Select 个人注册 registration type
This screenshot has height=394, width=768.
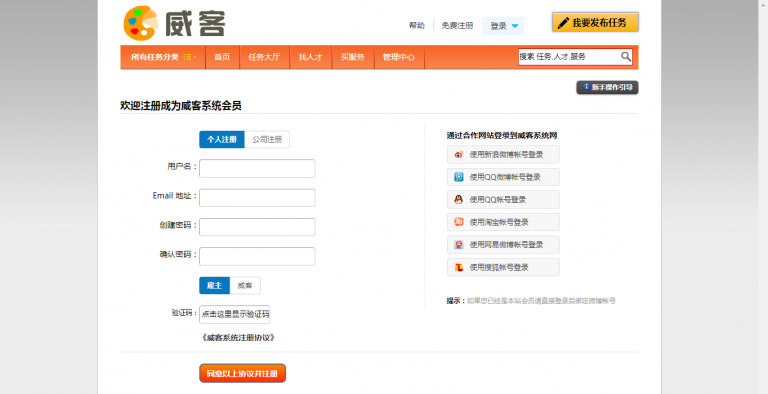[221, 140]
